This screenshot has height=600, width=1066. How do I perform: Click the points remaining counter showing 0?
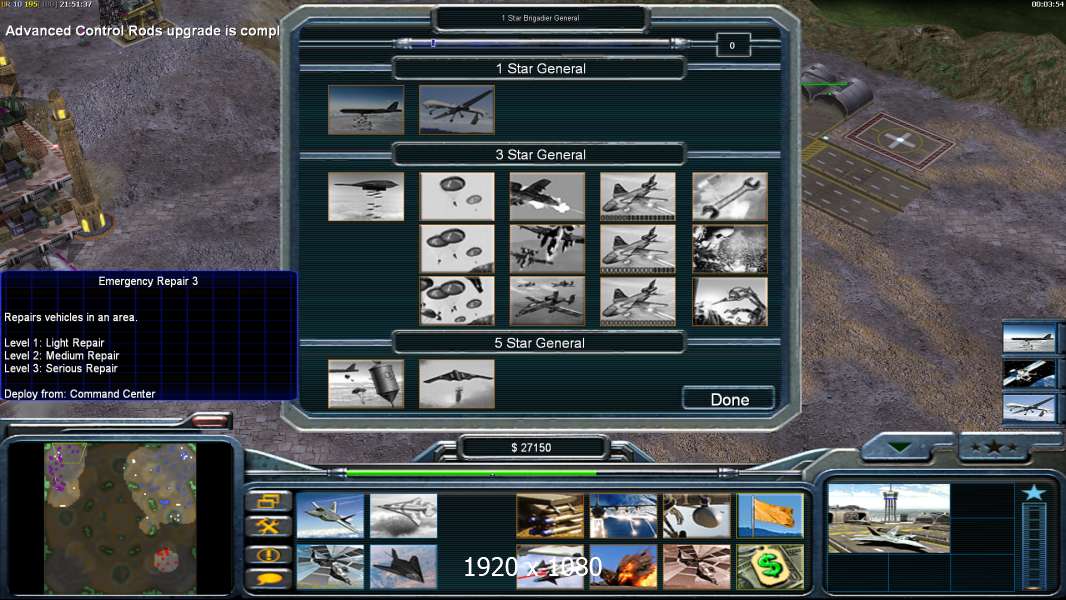click(x=733, y=46)
